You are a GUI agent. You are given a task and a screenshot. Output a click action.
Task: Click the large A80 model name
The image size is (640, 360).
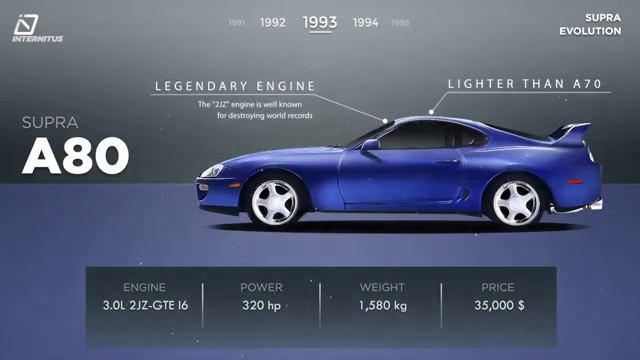point(76,156)
